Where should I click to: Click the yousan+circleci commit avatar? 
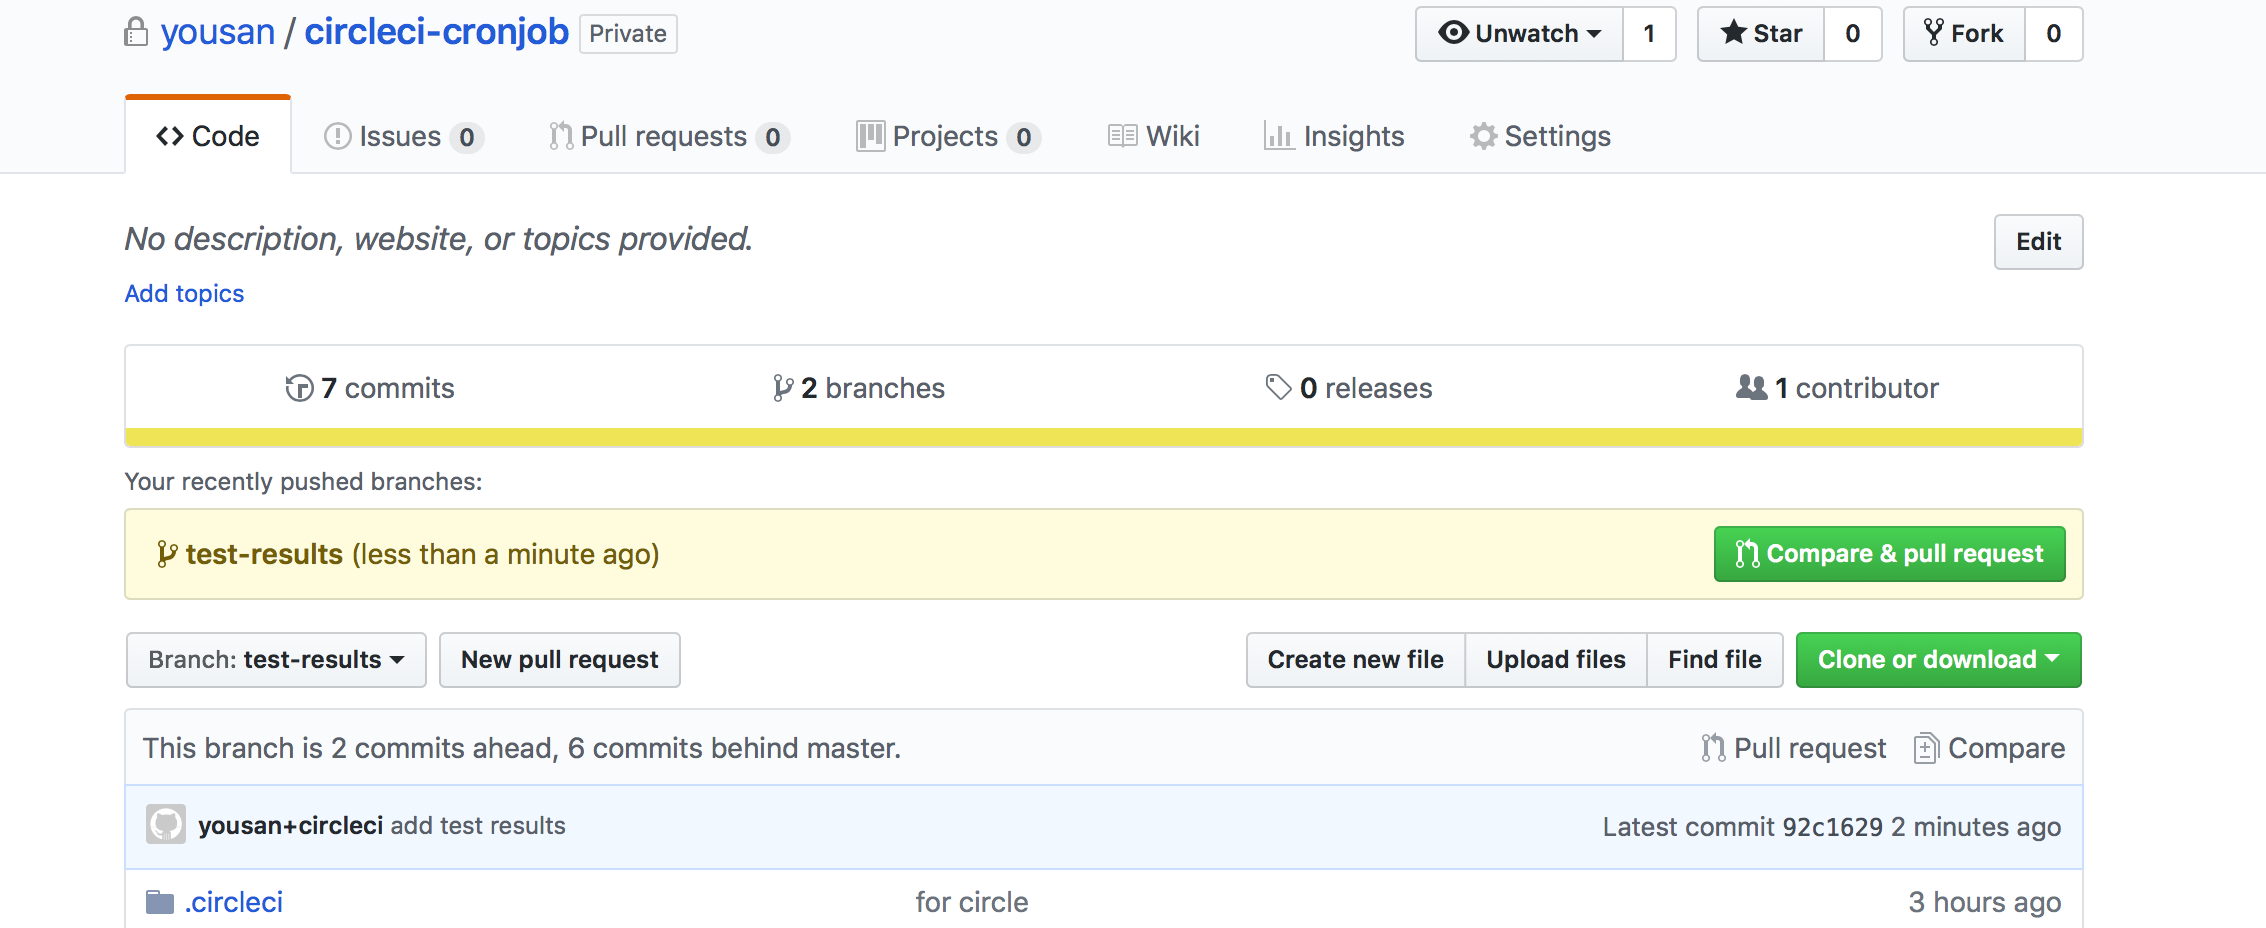166,825
